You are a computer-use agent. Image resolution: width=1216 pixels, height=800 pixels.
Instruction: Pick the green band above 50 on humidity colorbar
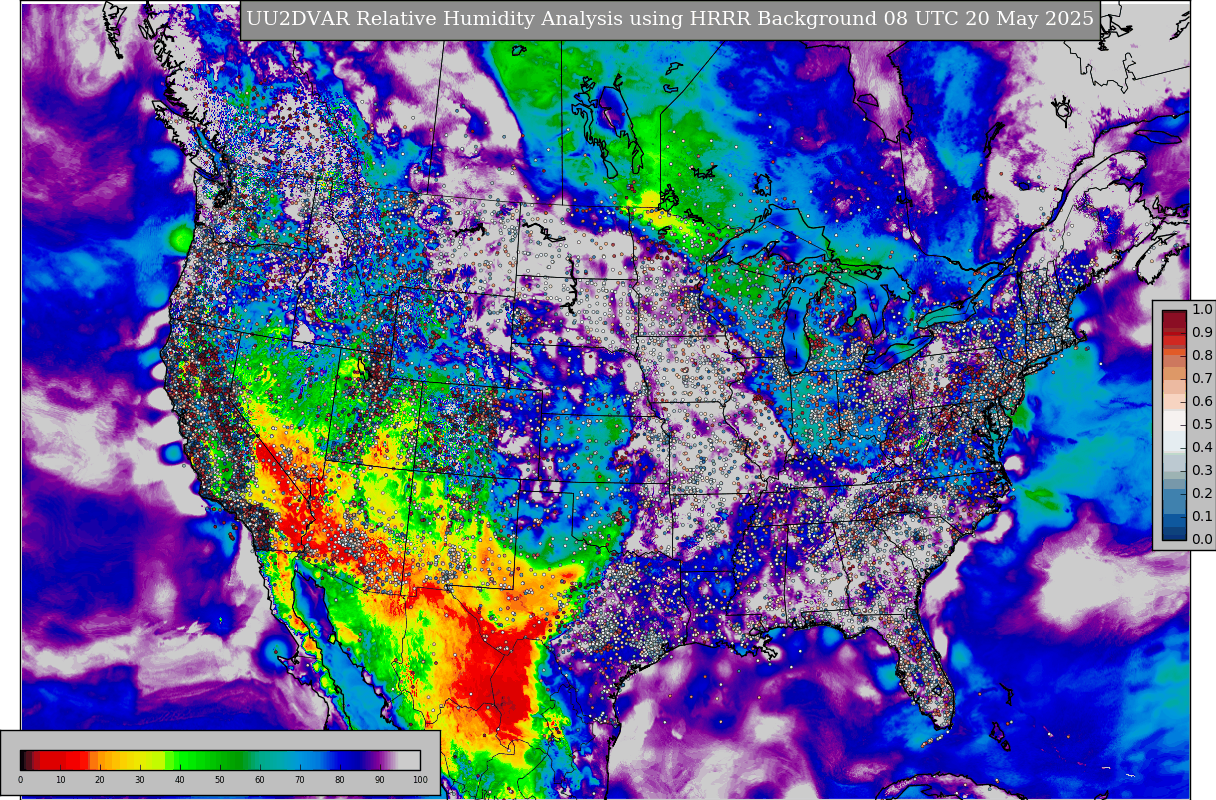tap(220, 760)
